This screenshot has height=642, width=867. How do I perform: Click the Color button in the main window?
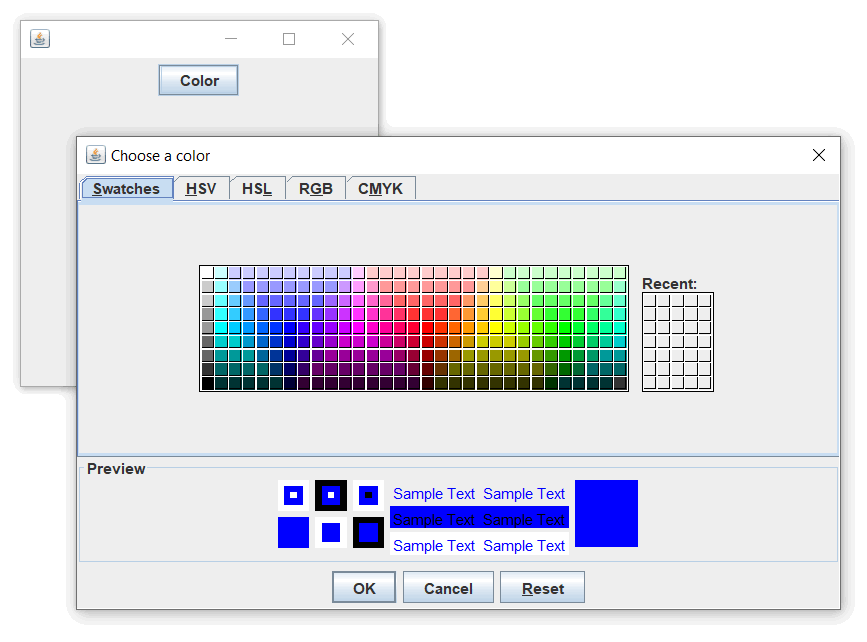point(198,80)
